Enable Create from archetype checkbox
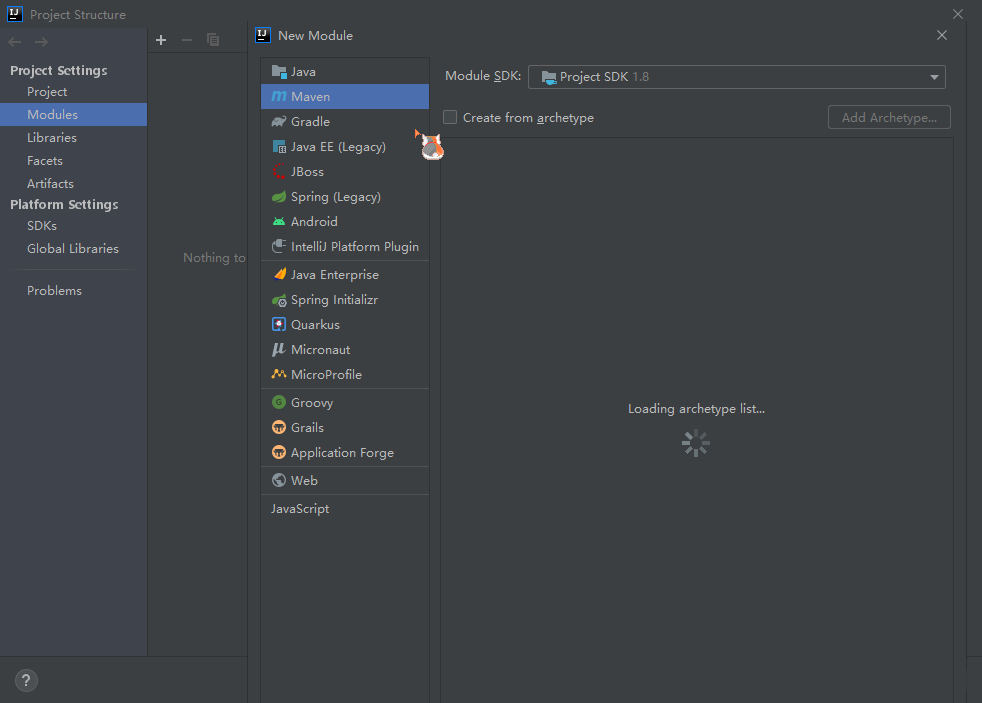This screenshot has width=982, height=703. point(450,117)
